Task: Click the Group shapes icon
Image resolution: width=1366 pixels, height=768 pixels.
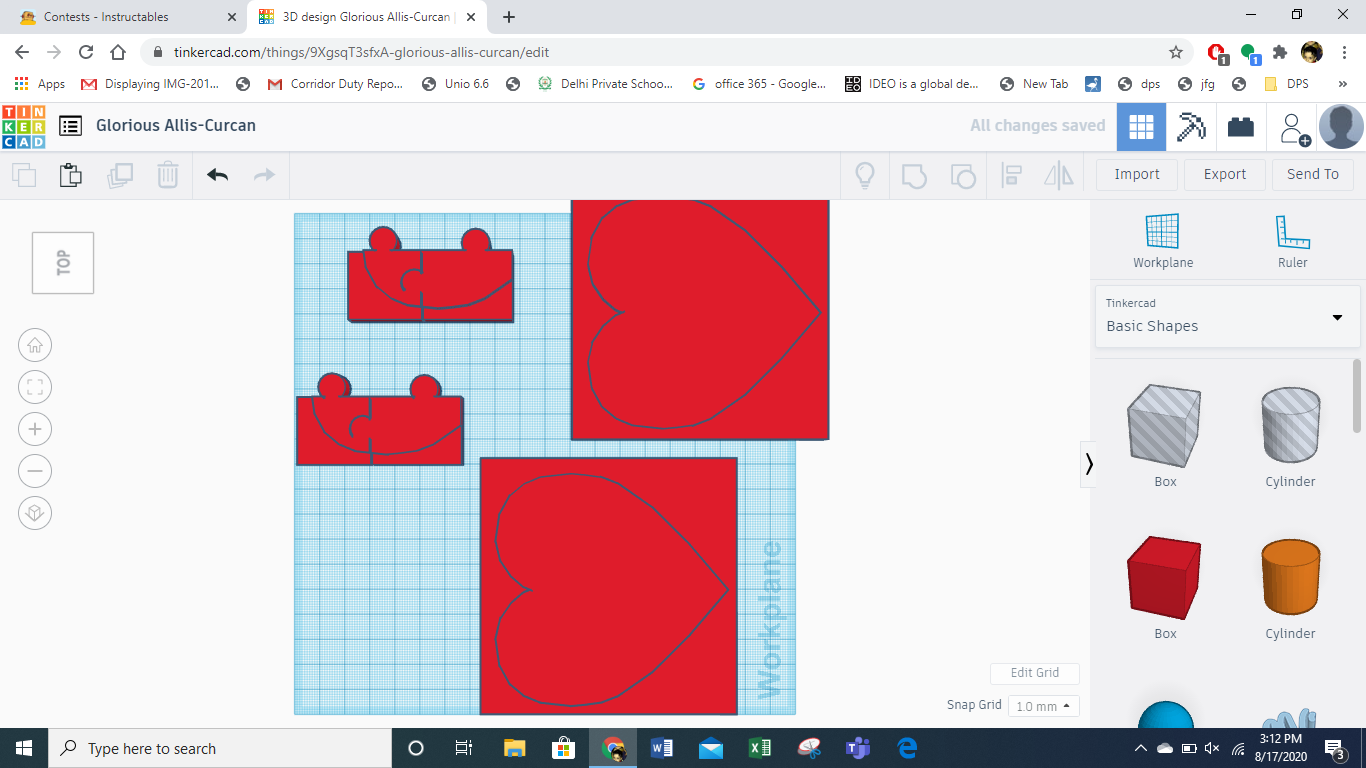Action: point(914,176)
